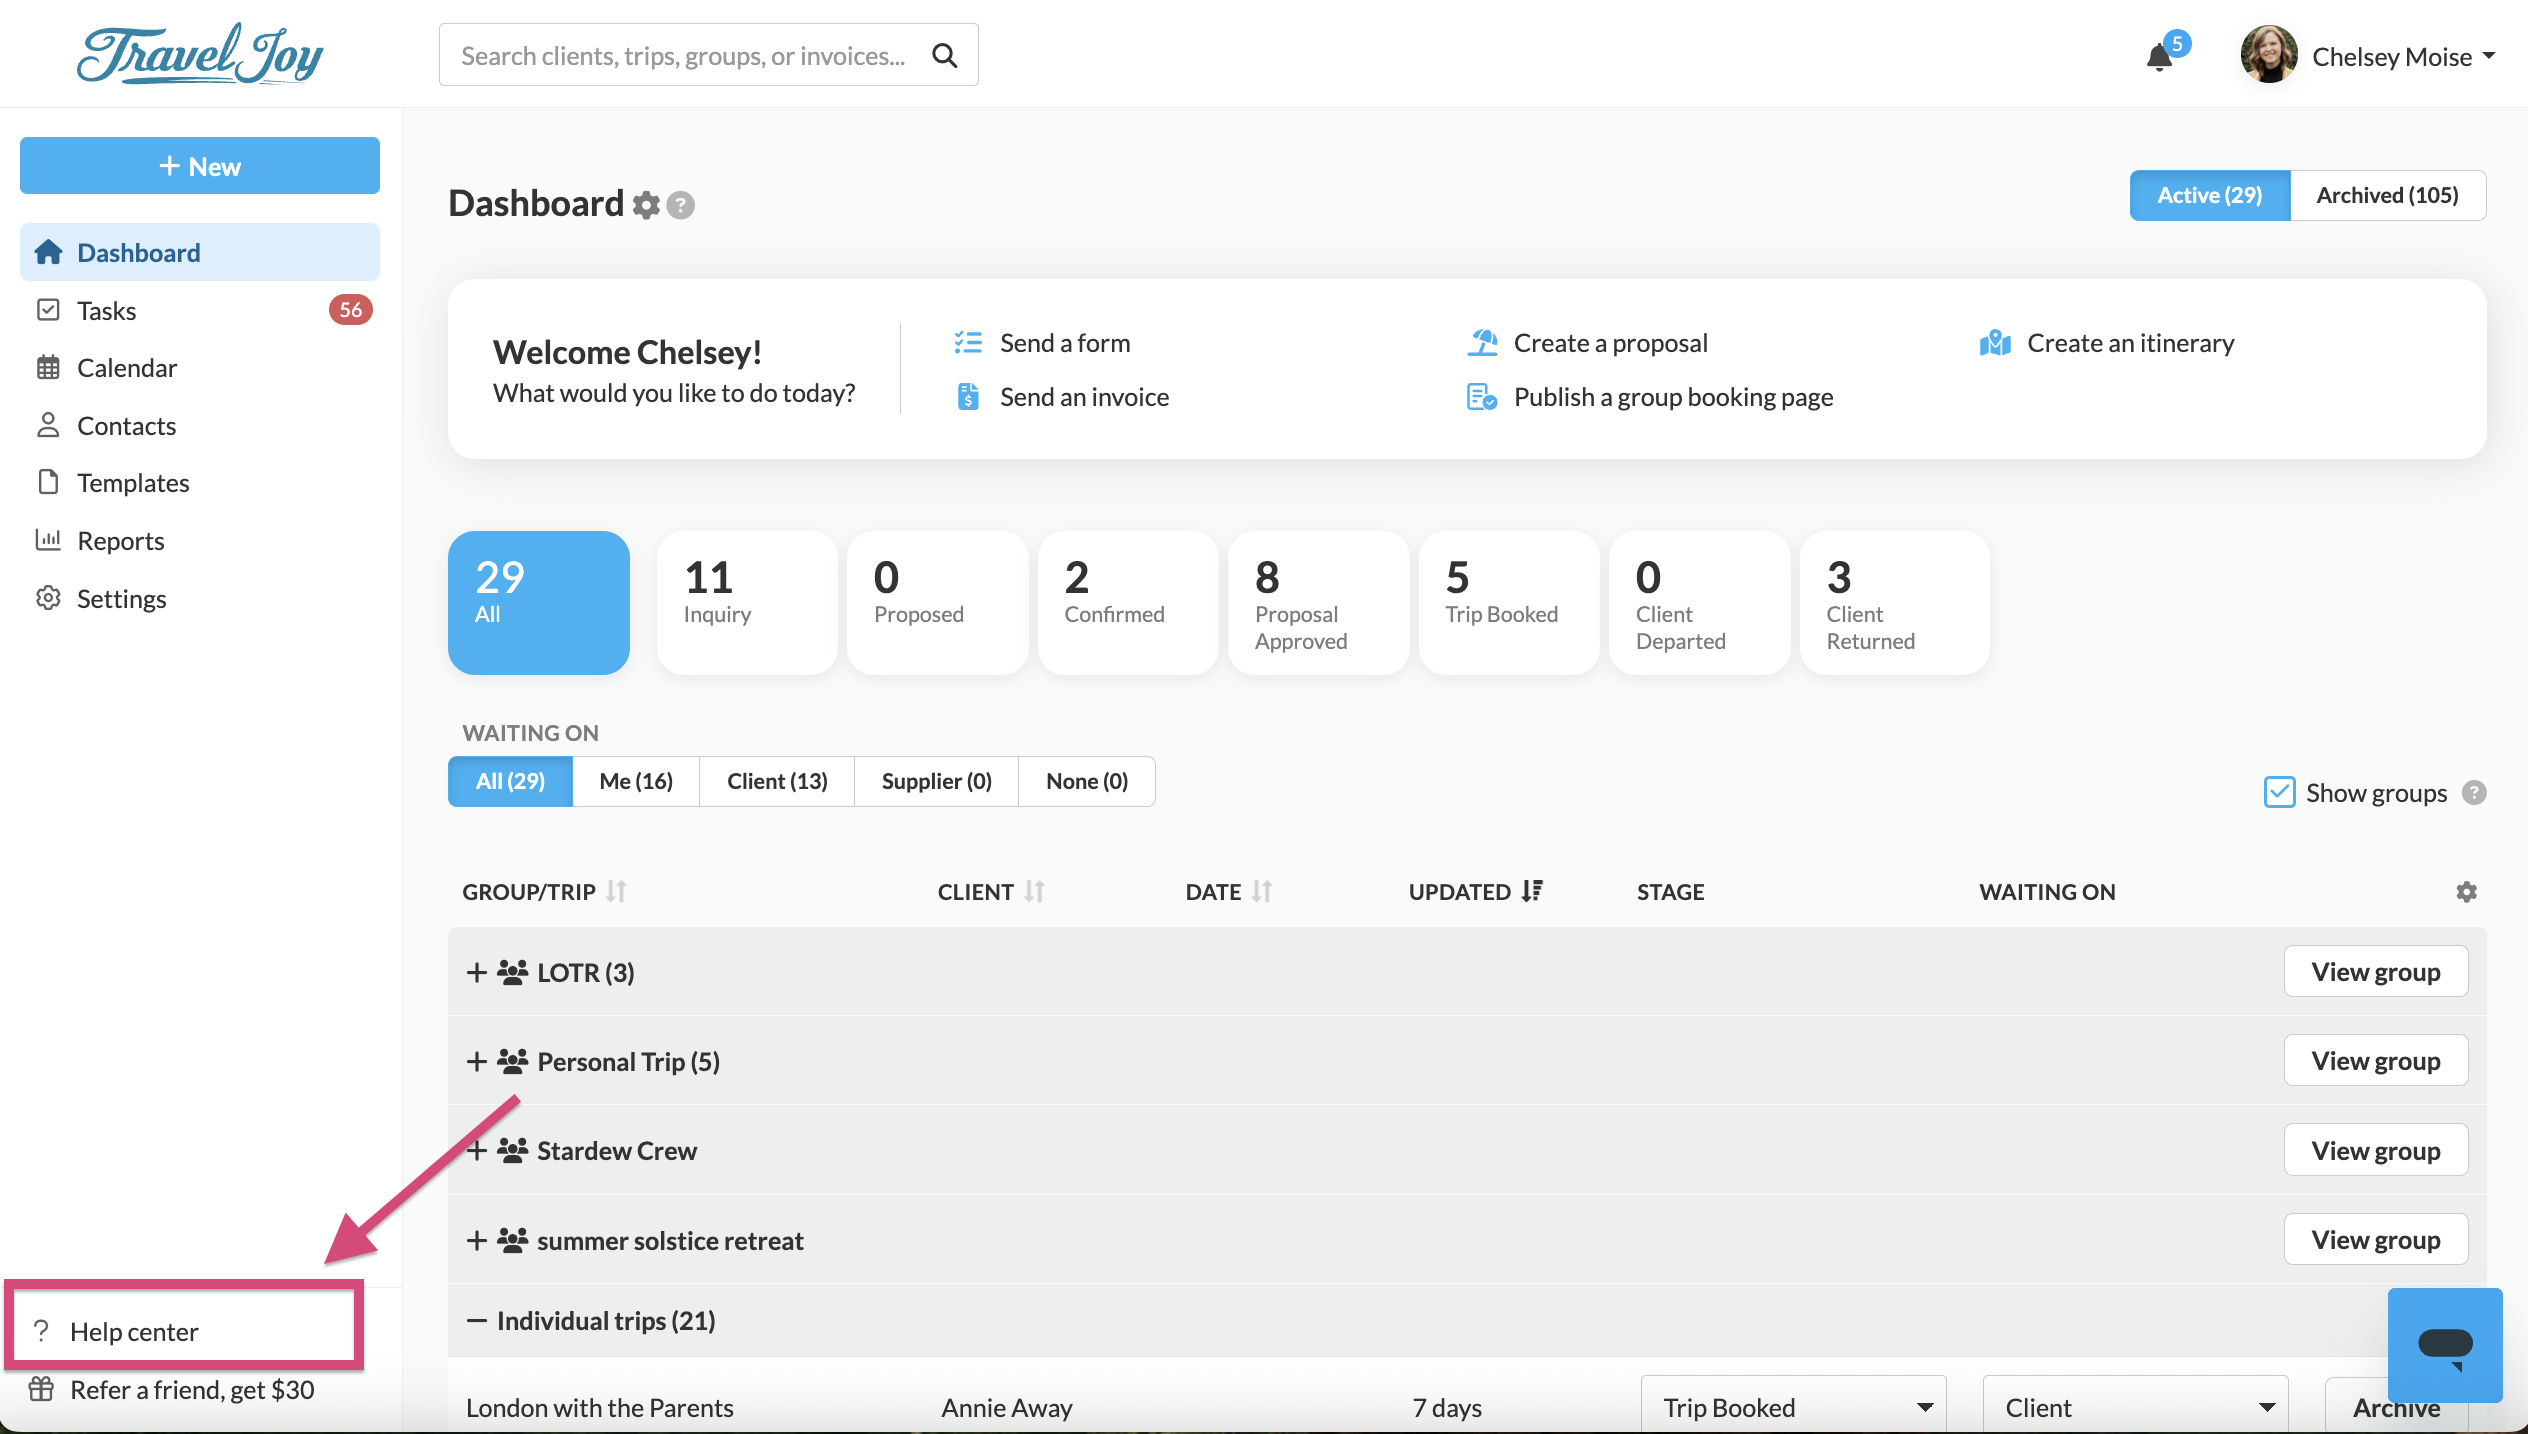
Task: Switch to Archived (105) trips
Action: [x=2387, y=195]
